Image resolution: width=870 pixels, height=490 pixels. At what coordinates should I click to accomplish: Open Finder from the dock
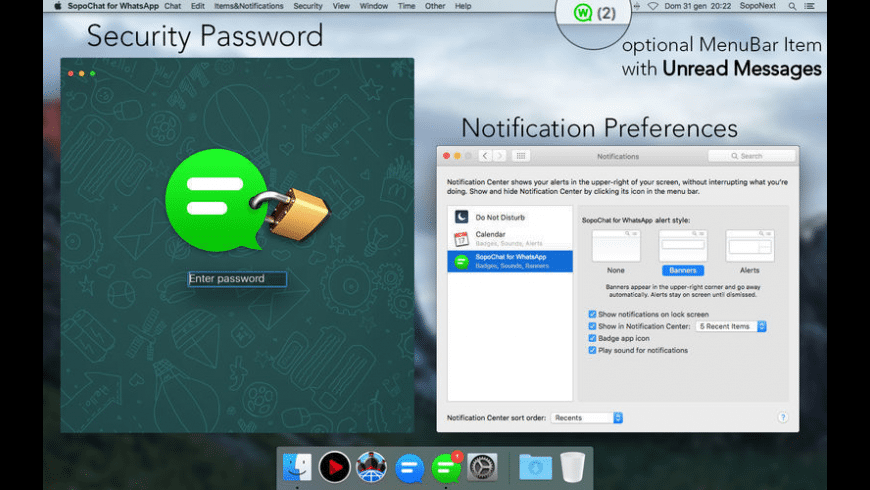[297, 467]
